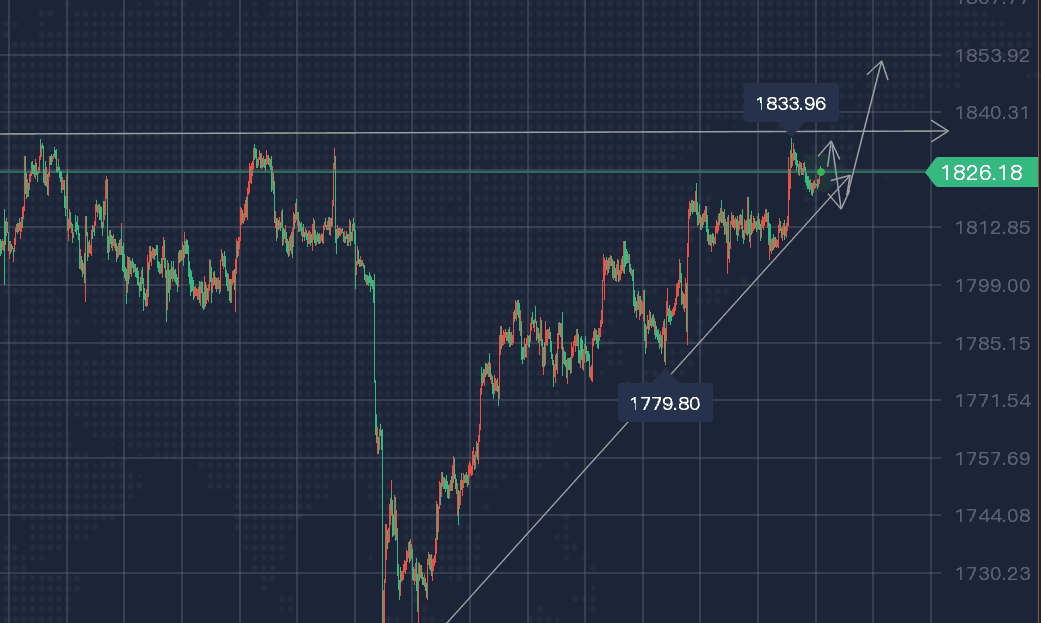Click the 1771.54 price axis label
The width and height of the screenshot is (1041, 623).
(x=992, y=400)
